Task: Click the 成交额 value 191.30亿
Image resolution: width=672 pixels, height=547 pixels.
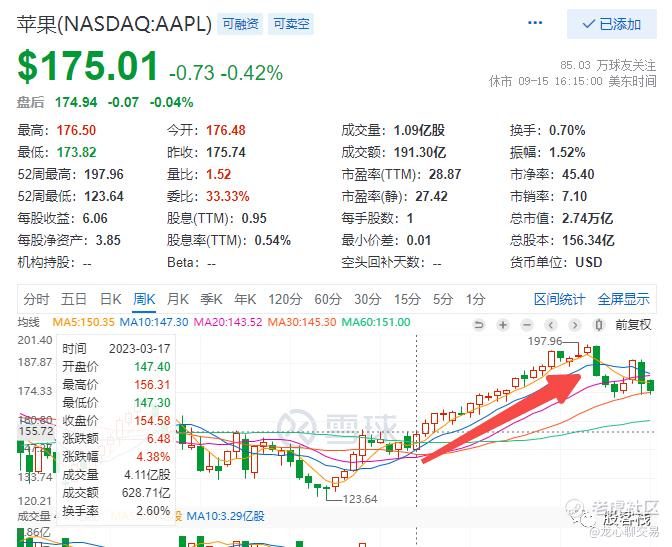Action: (420, 152)
